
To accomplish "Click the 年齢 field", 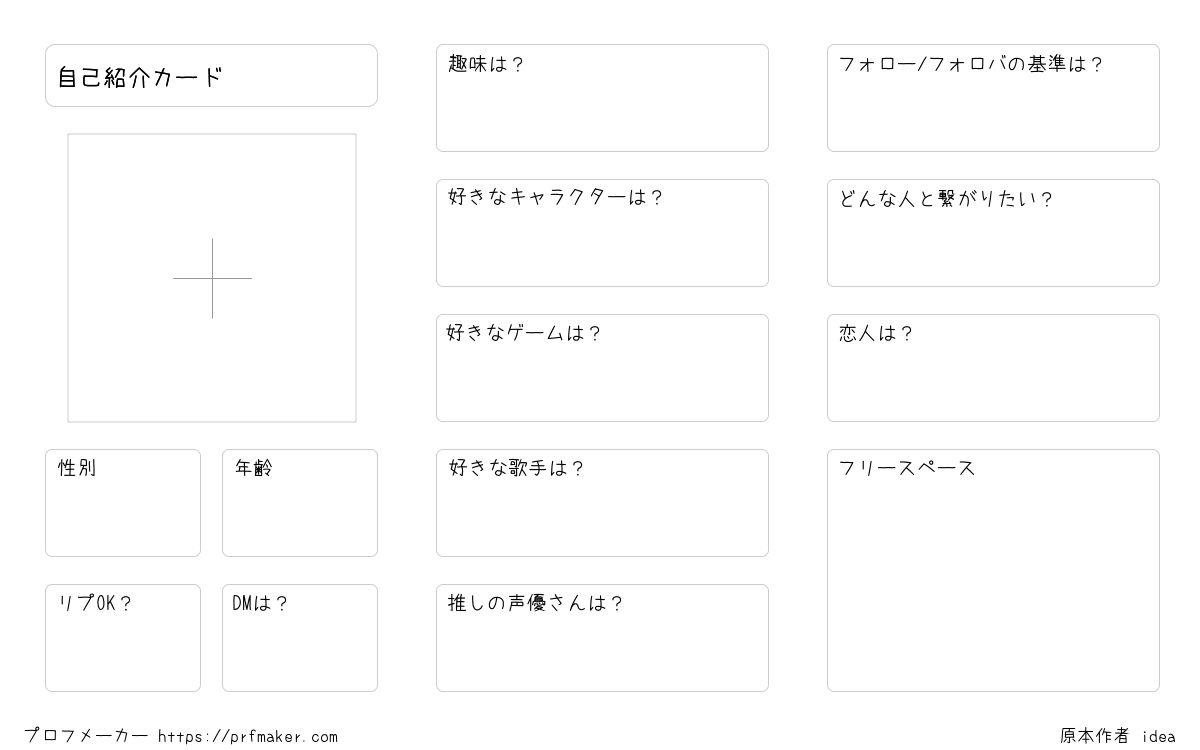I will 300,503.
